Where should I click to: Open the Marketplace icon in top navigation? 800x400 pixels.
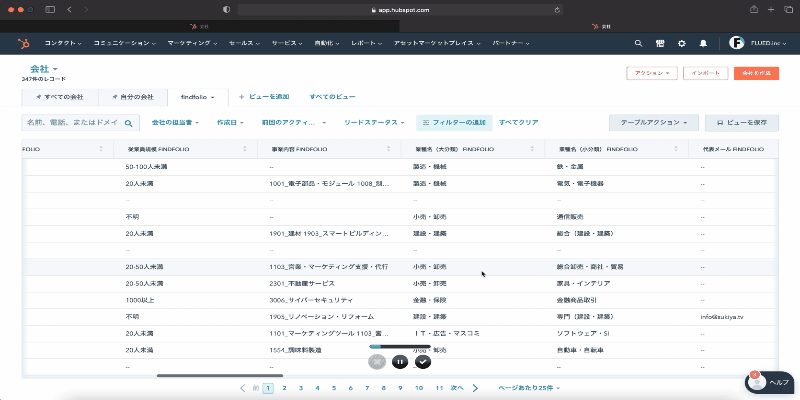pyautogui.click(x=660, y=44)
